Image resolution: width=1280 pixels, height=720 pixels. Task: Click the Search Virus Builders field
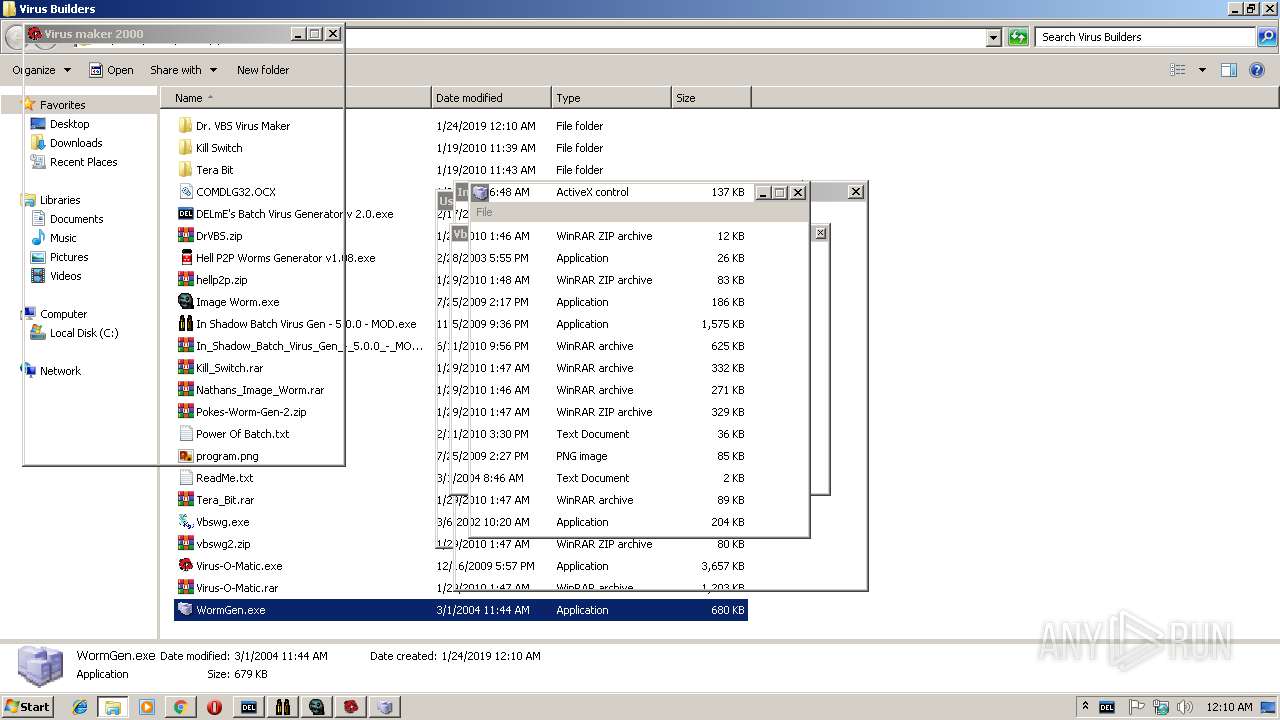[1146, 37]
